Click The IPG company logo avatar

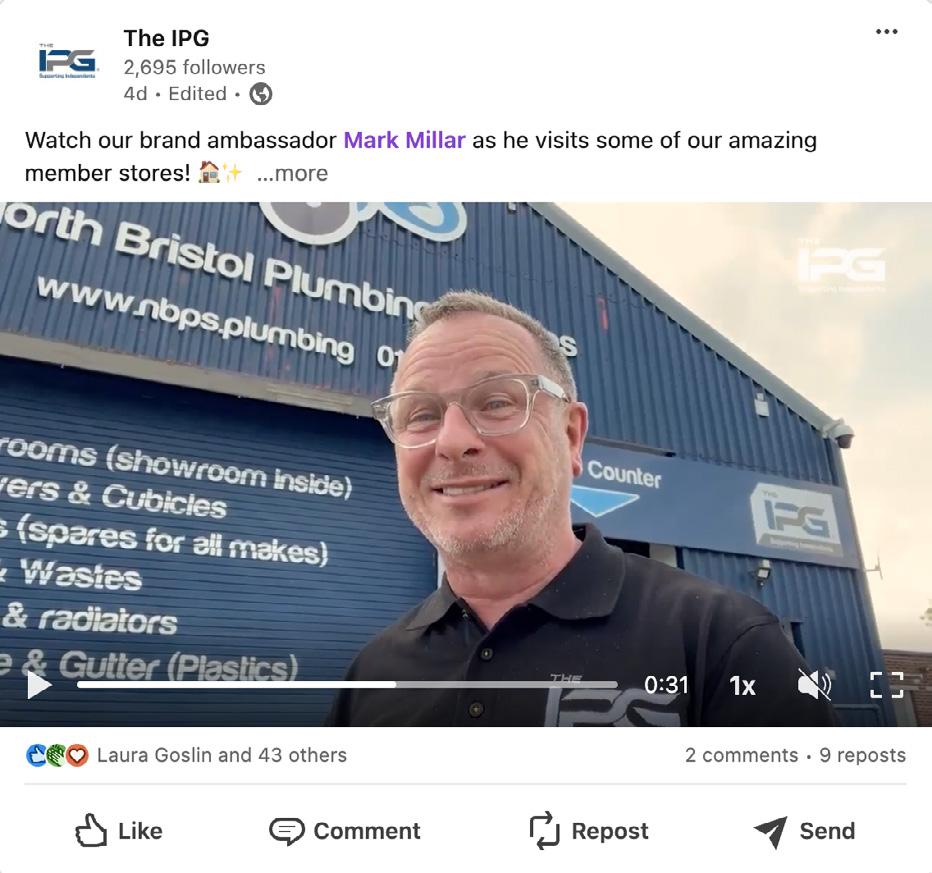click(67, 62)
